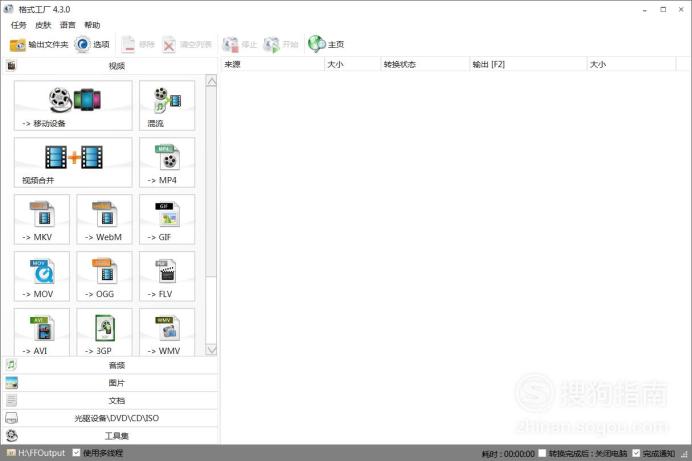Click the 输出 [F2] column header
The width and height of the screenshot is (692, 461).
[528, 64]
